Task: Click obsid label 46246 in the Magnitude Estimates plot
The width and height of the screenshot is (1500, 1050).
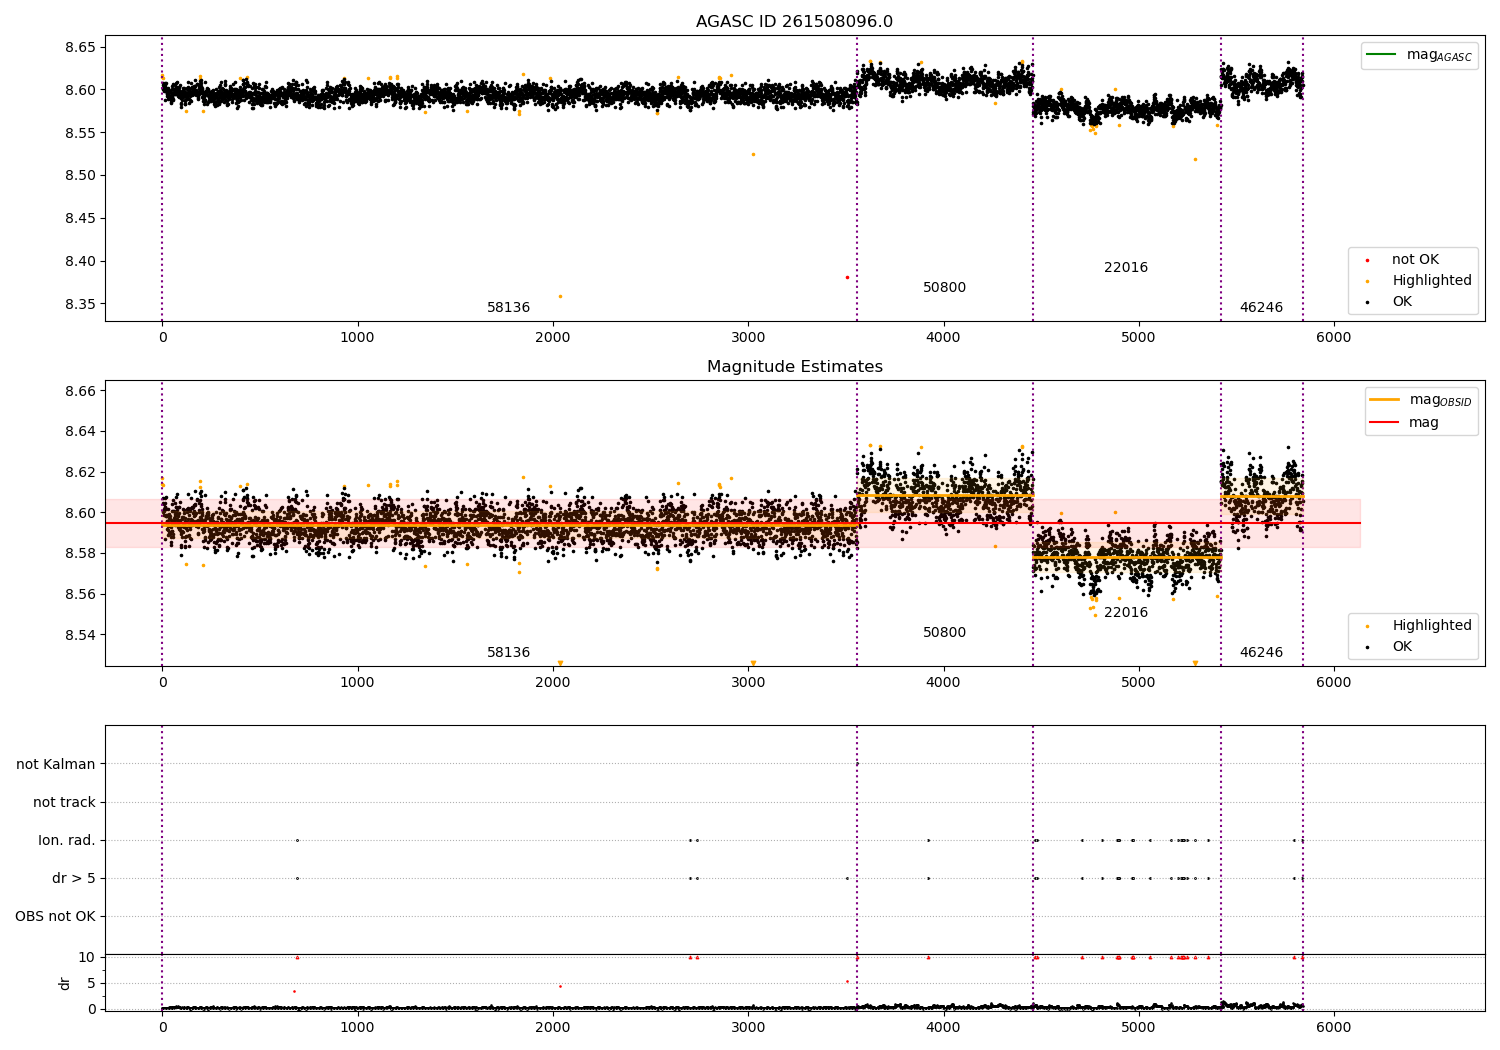Action: point(1261,653)
